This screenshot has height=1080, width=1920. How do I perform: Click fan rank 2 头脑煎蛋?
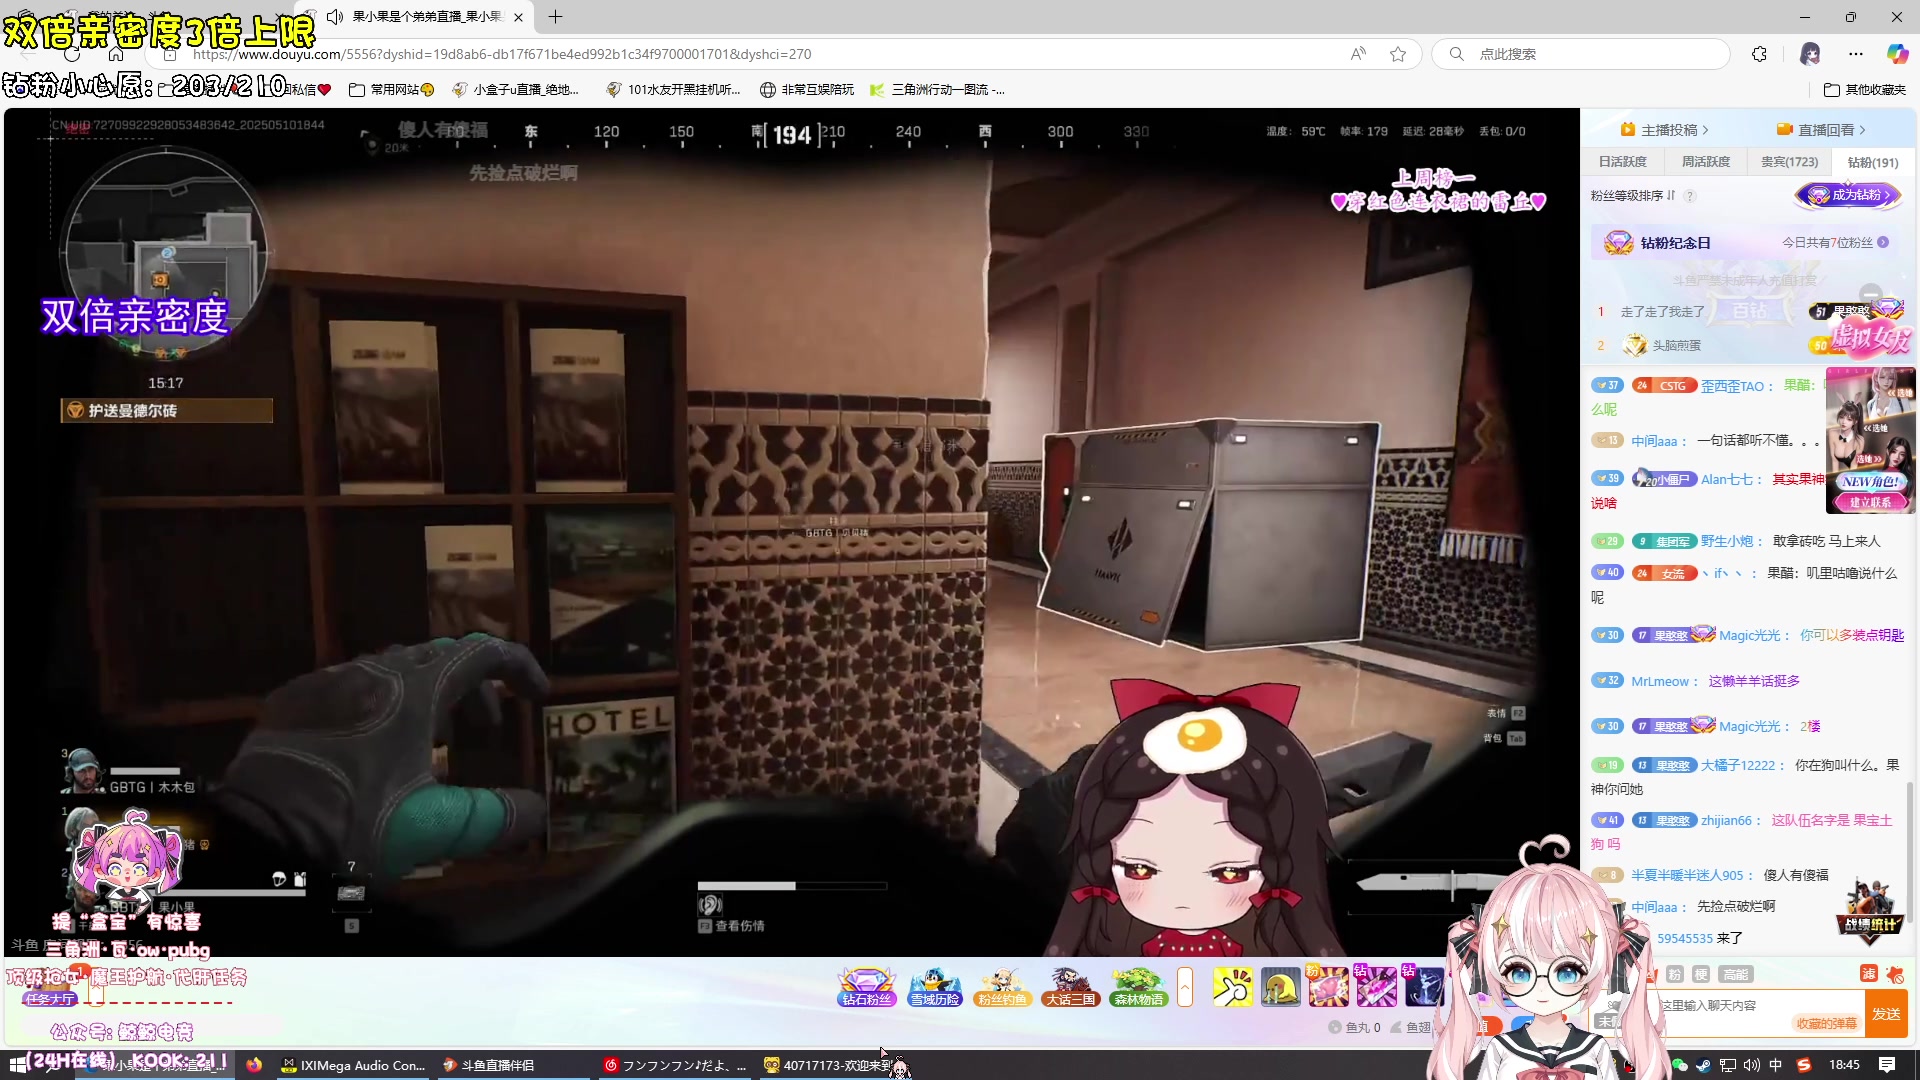click(x=1676, y=346)
